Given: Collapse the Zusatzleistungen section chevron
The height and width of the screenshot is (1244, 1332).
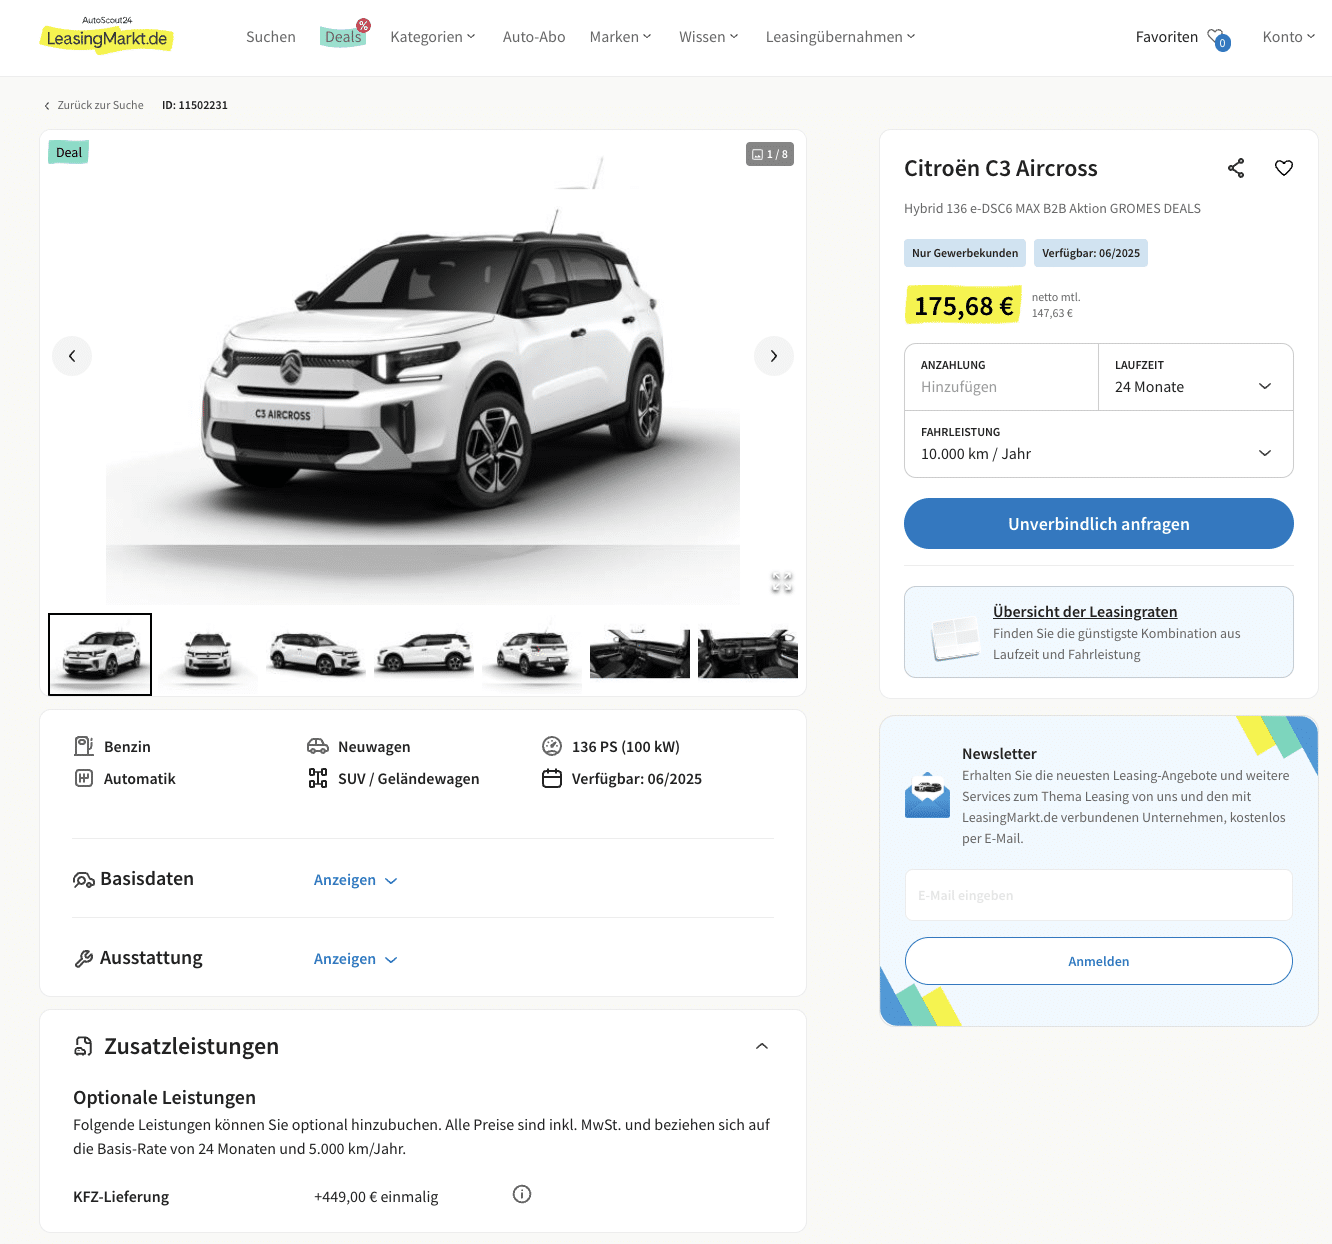Looking at the screenshot, I should 762,1046.
